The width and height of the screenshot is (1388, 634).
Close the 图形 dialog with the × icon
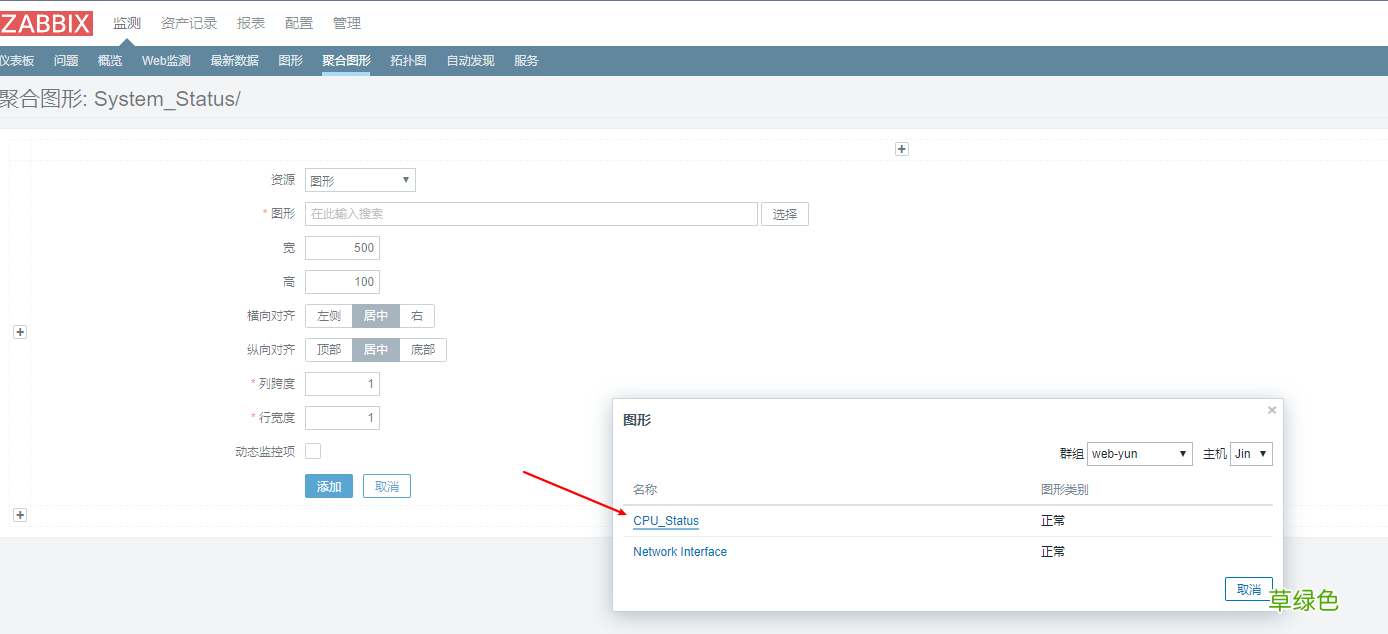1271,410
